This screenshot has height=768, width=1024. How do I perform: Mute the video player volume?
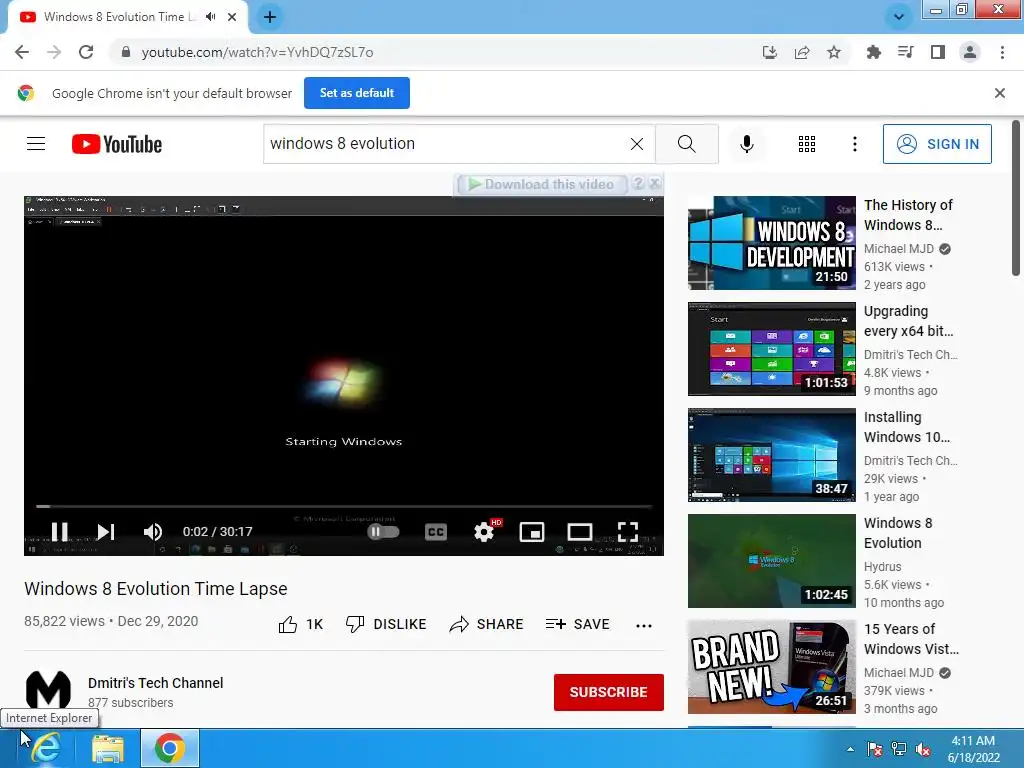click(x=152, y=532)
